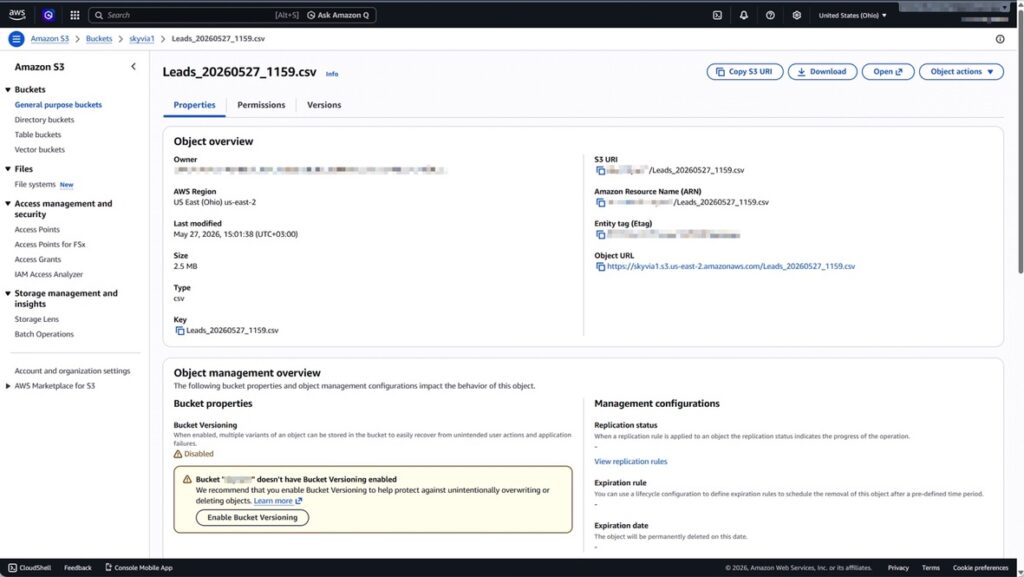Screen dimensions: 1024x577
Task: Toggle the blue navigation hamburger icon
Action: coord(16,39)
